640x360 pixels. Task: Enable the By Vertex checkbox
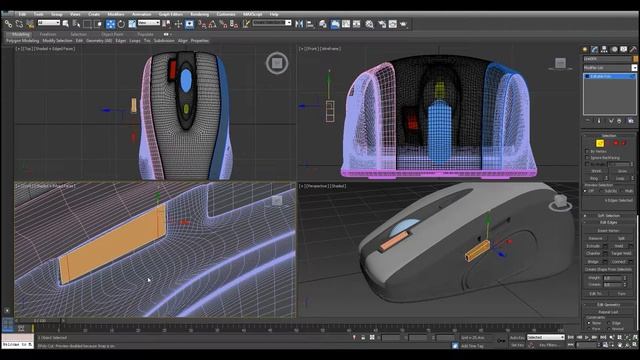(587, 151)
